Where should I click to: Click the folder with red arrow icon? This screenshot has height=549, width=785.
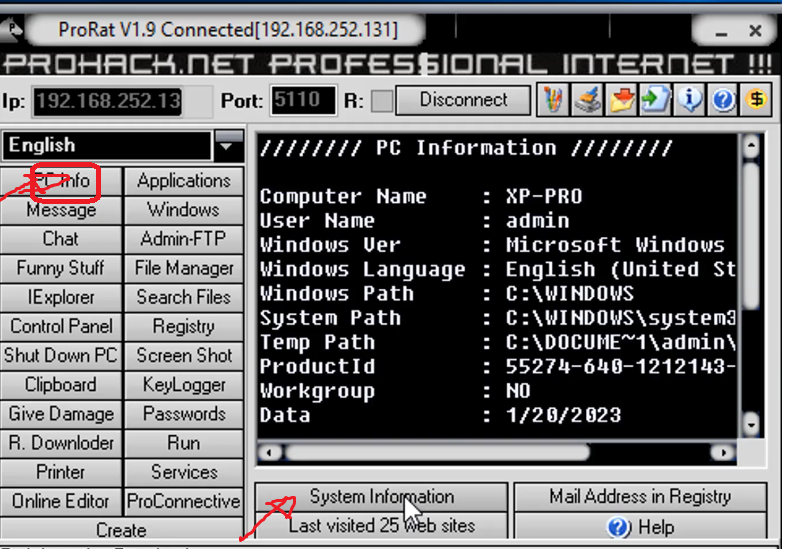coord(621,100)
